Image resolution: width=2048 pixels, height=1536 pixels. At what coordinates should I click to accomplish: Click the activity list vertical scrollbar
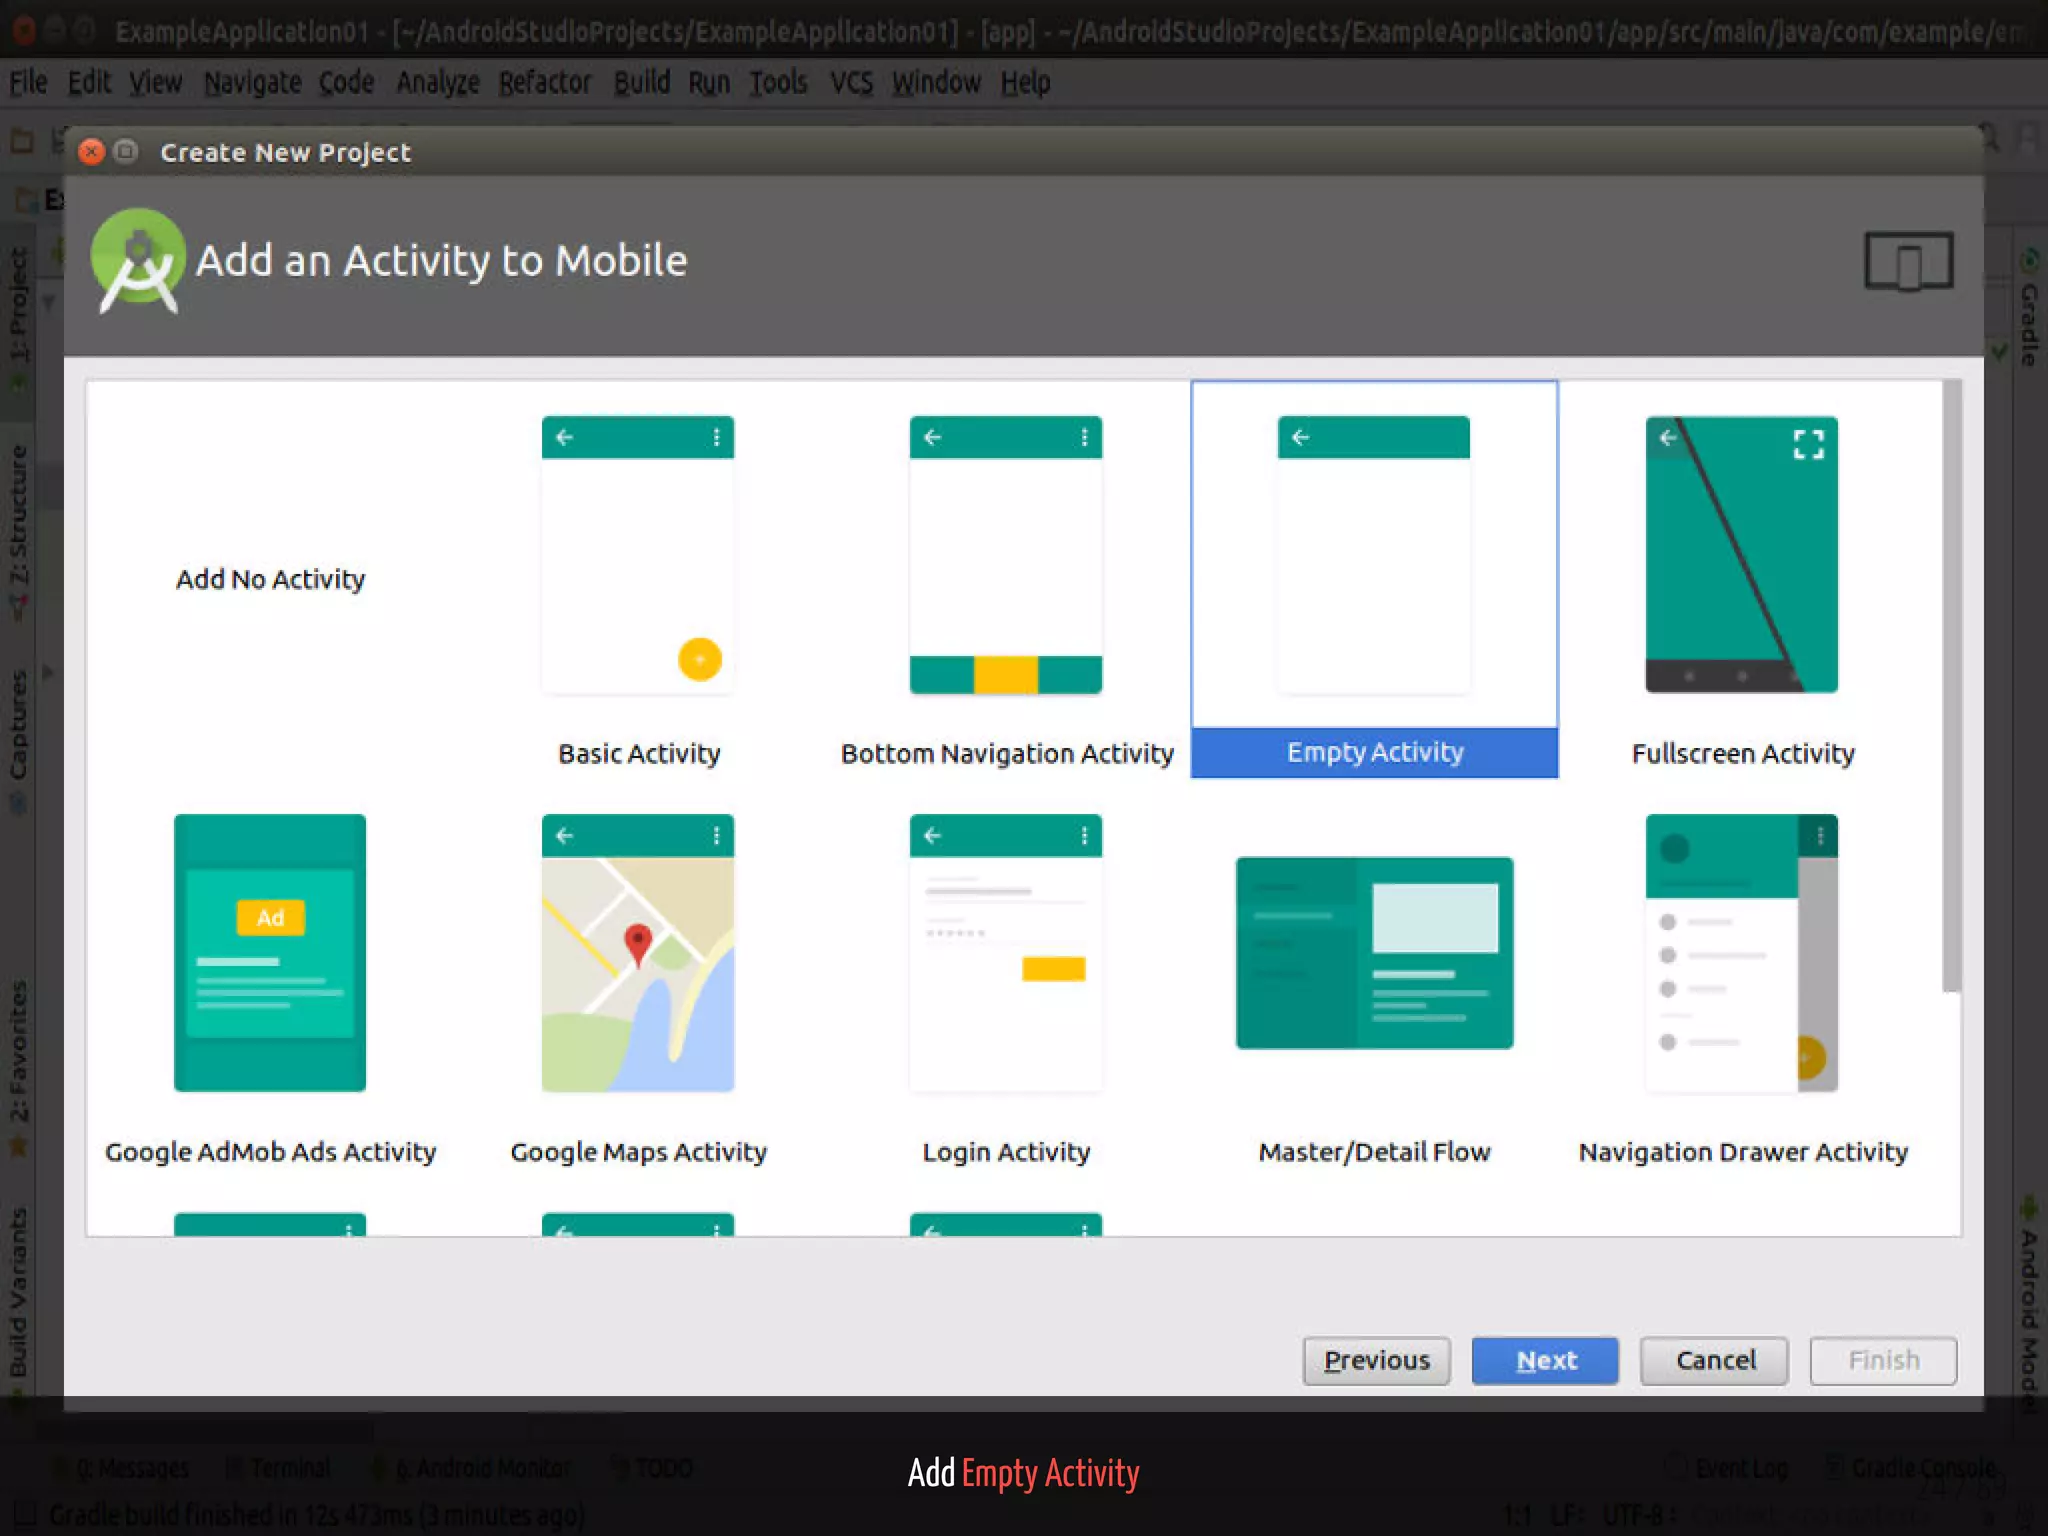(1951, 686)
